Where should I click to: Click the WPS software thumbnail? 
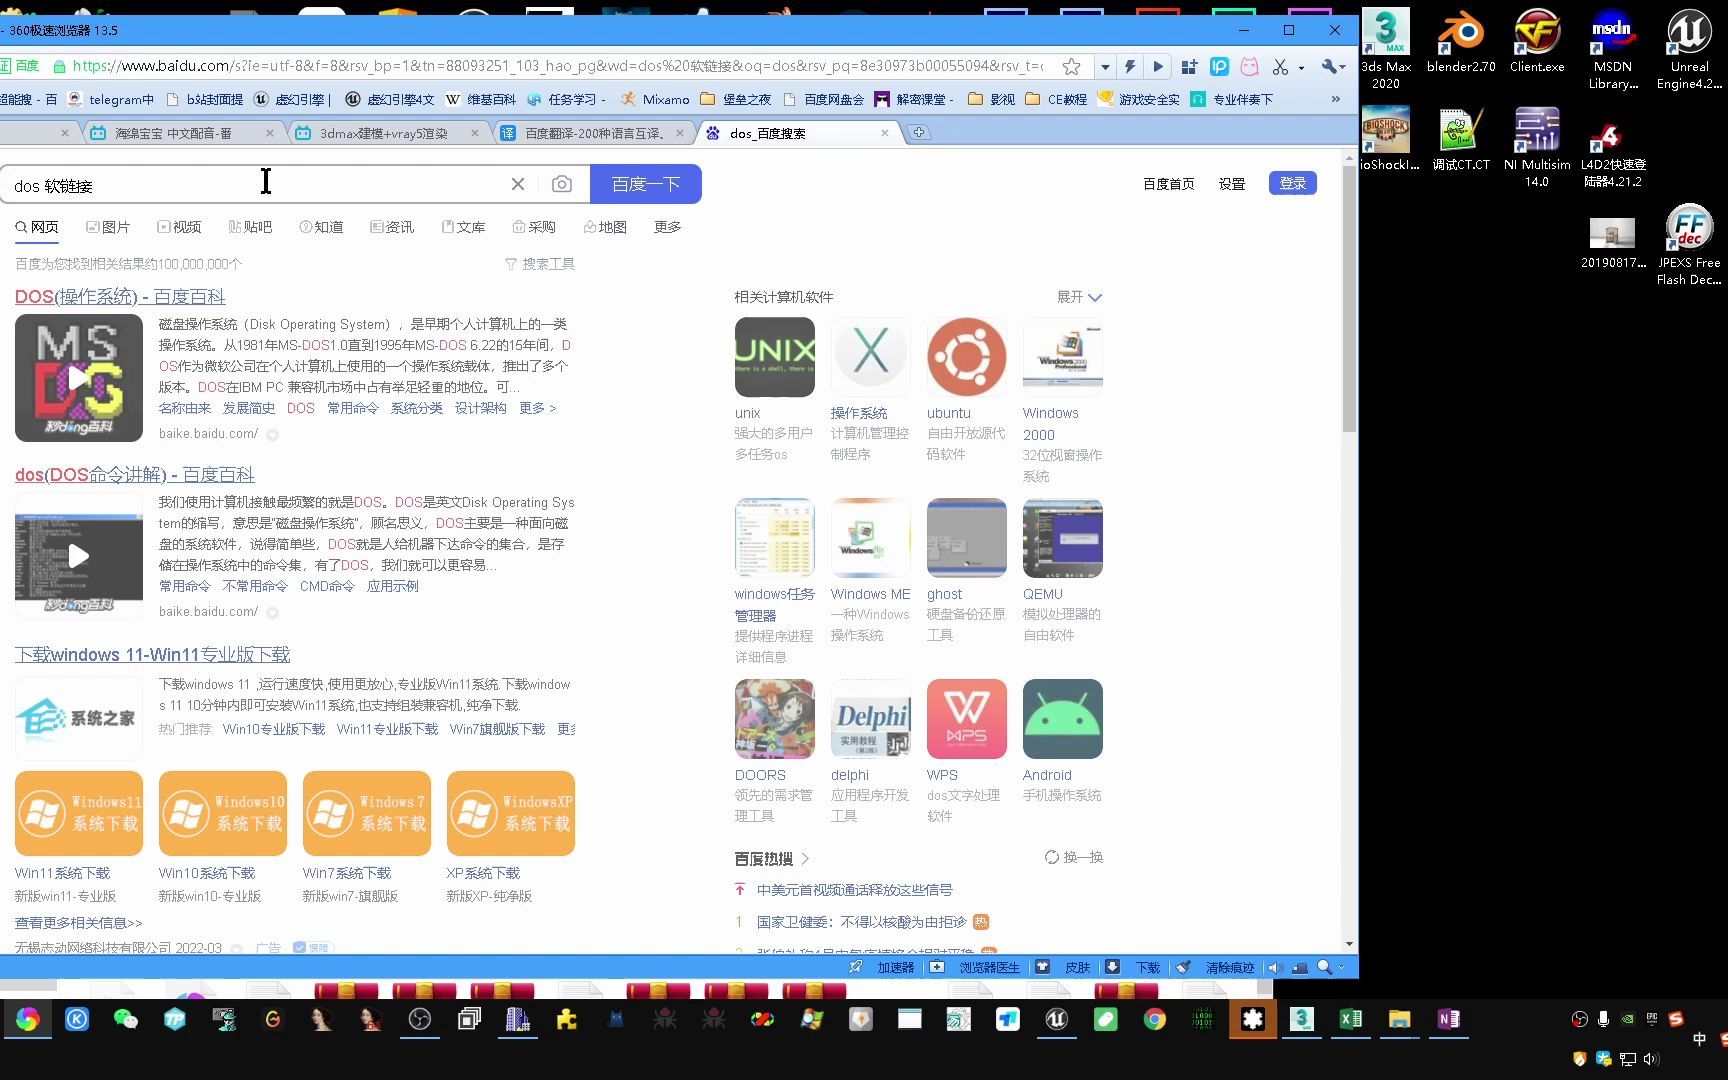pyautogui.click(x=967, y=719)
